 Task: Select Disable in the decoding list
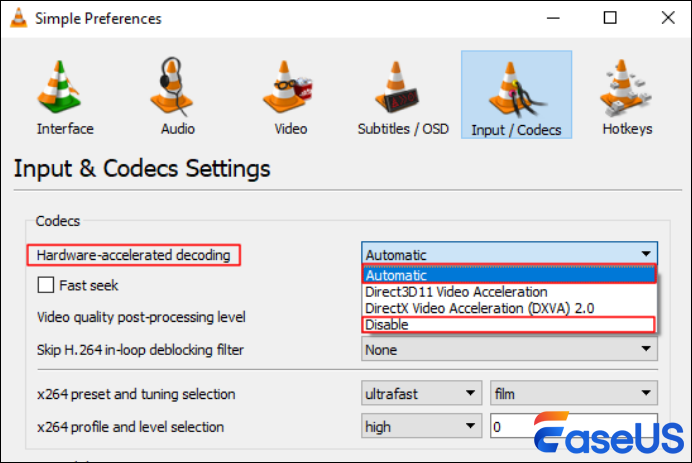(508, 325)
